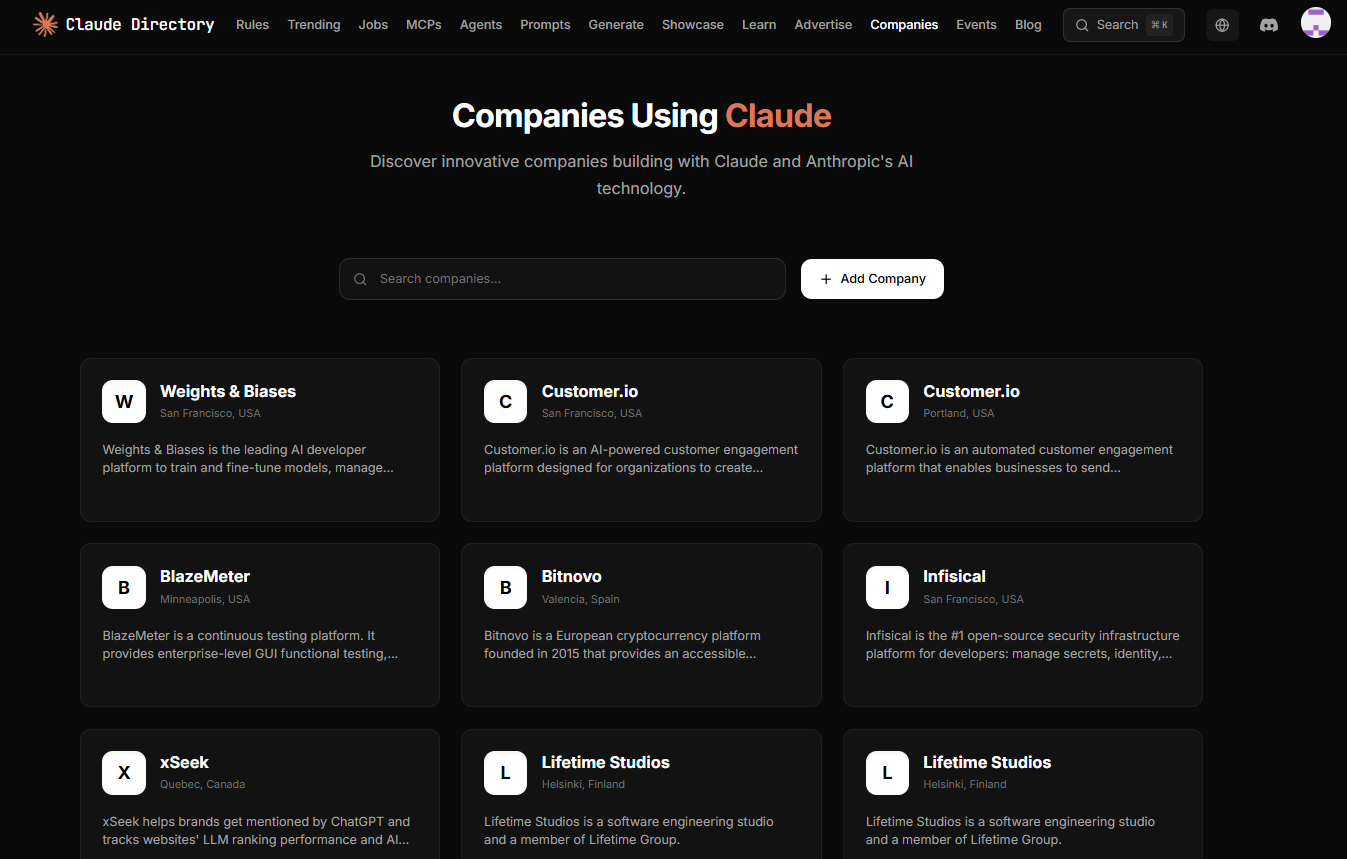Click 'Quebec, Canada' location text
Viewport: 1347px width, 859px height.
click(x=202, y=784)
